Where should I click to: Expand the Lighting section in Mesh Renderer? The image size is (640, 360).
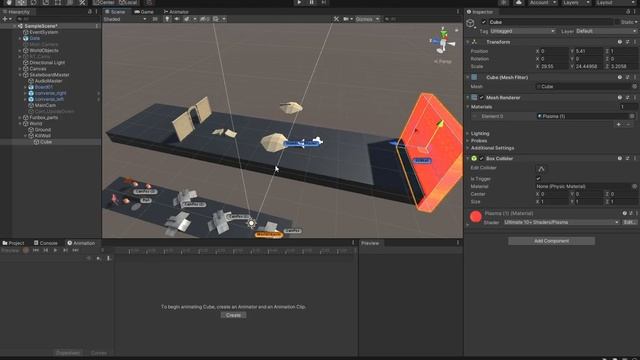pyautogui.click(x=480, y=133)
